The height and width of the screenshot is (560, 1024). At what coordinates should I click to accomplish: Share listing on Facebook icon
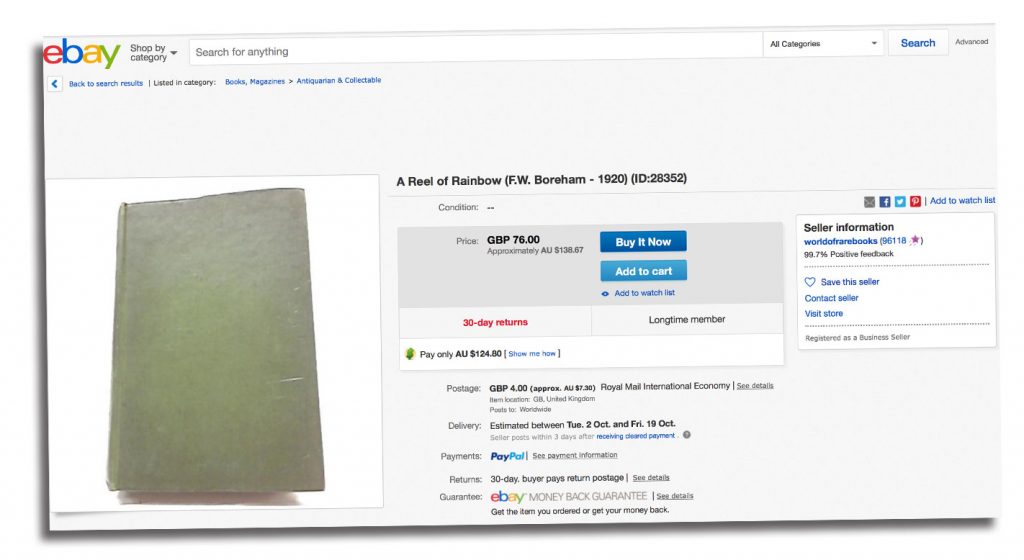click(x=885, y=202)
